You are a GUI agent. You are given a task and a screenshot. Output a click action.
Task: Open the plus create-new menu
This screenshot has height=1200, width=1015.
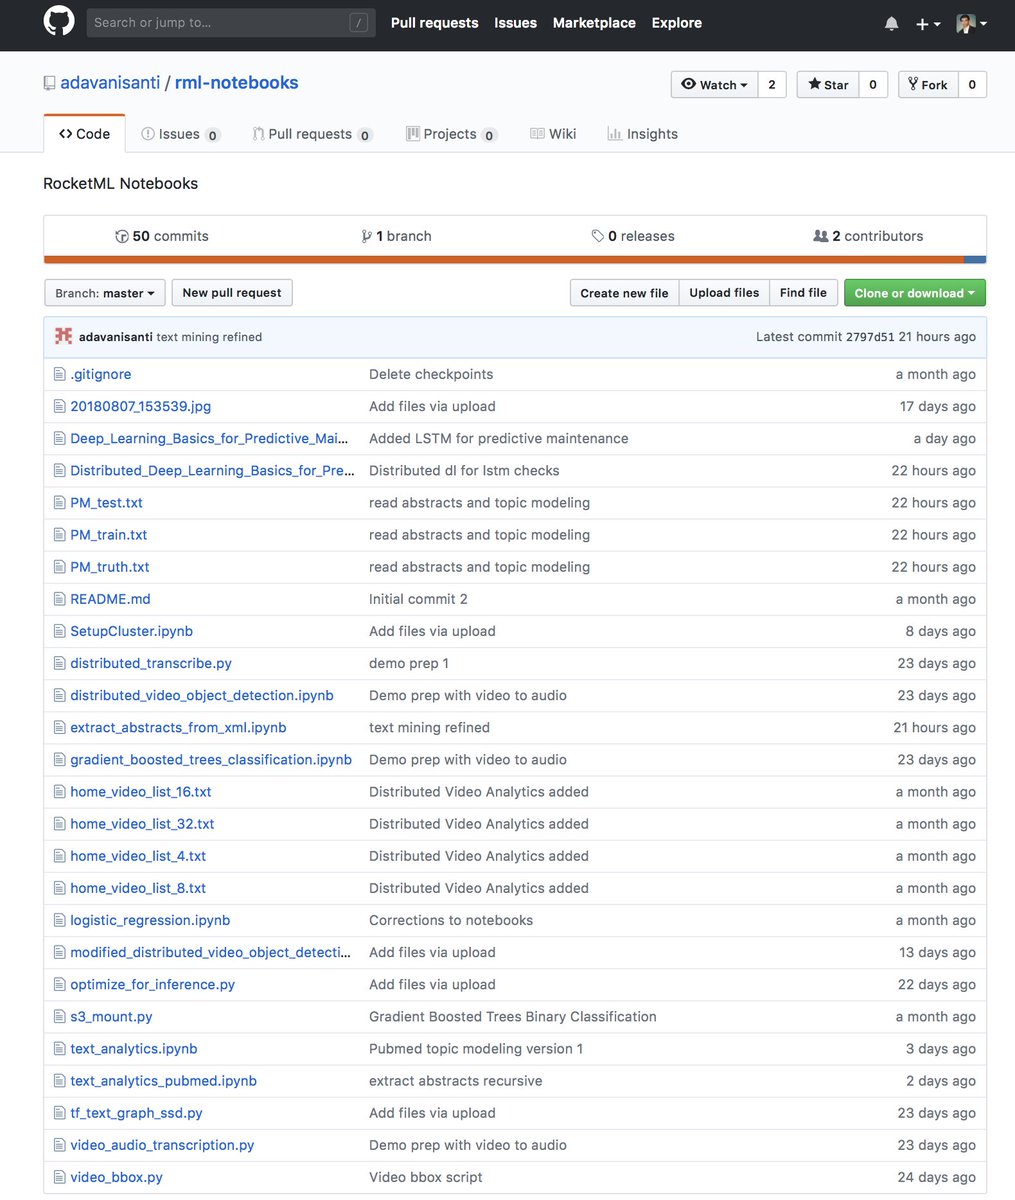[928, 24]
